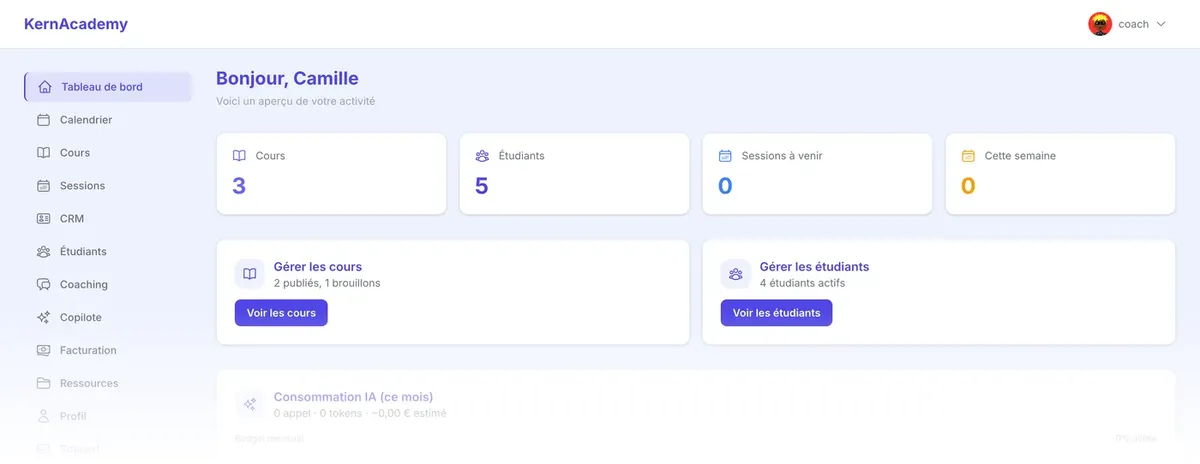Click the sparkle icon next to Consommation IA
Image resolution: width=1200 pixels, height=464 pixels.
pyautogui.click(x=249, y=404)
